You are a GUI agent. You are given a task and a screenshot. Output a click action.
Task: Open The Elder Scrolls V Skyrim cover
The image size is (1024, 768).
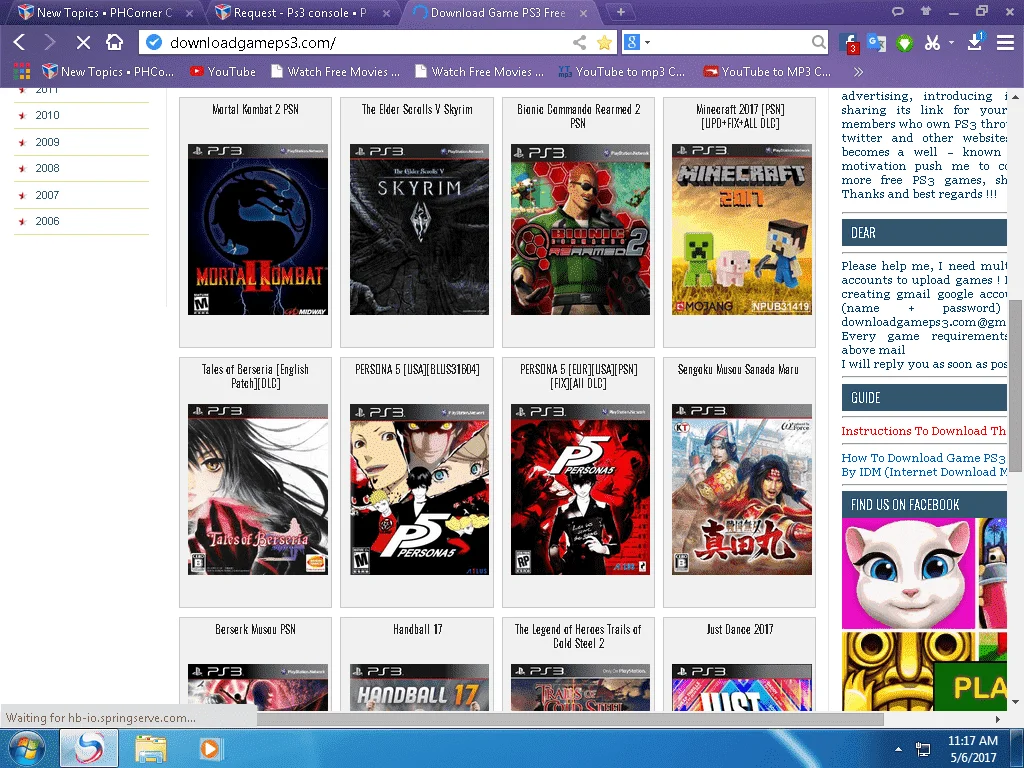[x=419, y=229]
